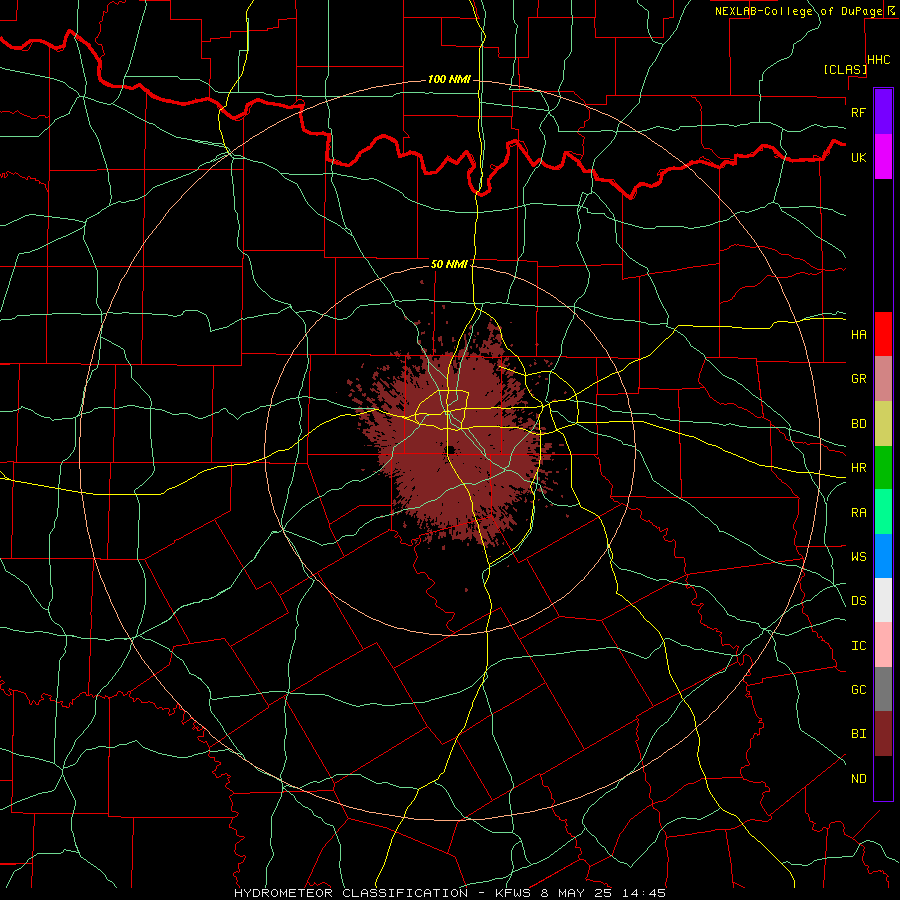Click the IC light pink legend swatch
Screen dimensions: 900x900
[883, 645]
